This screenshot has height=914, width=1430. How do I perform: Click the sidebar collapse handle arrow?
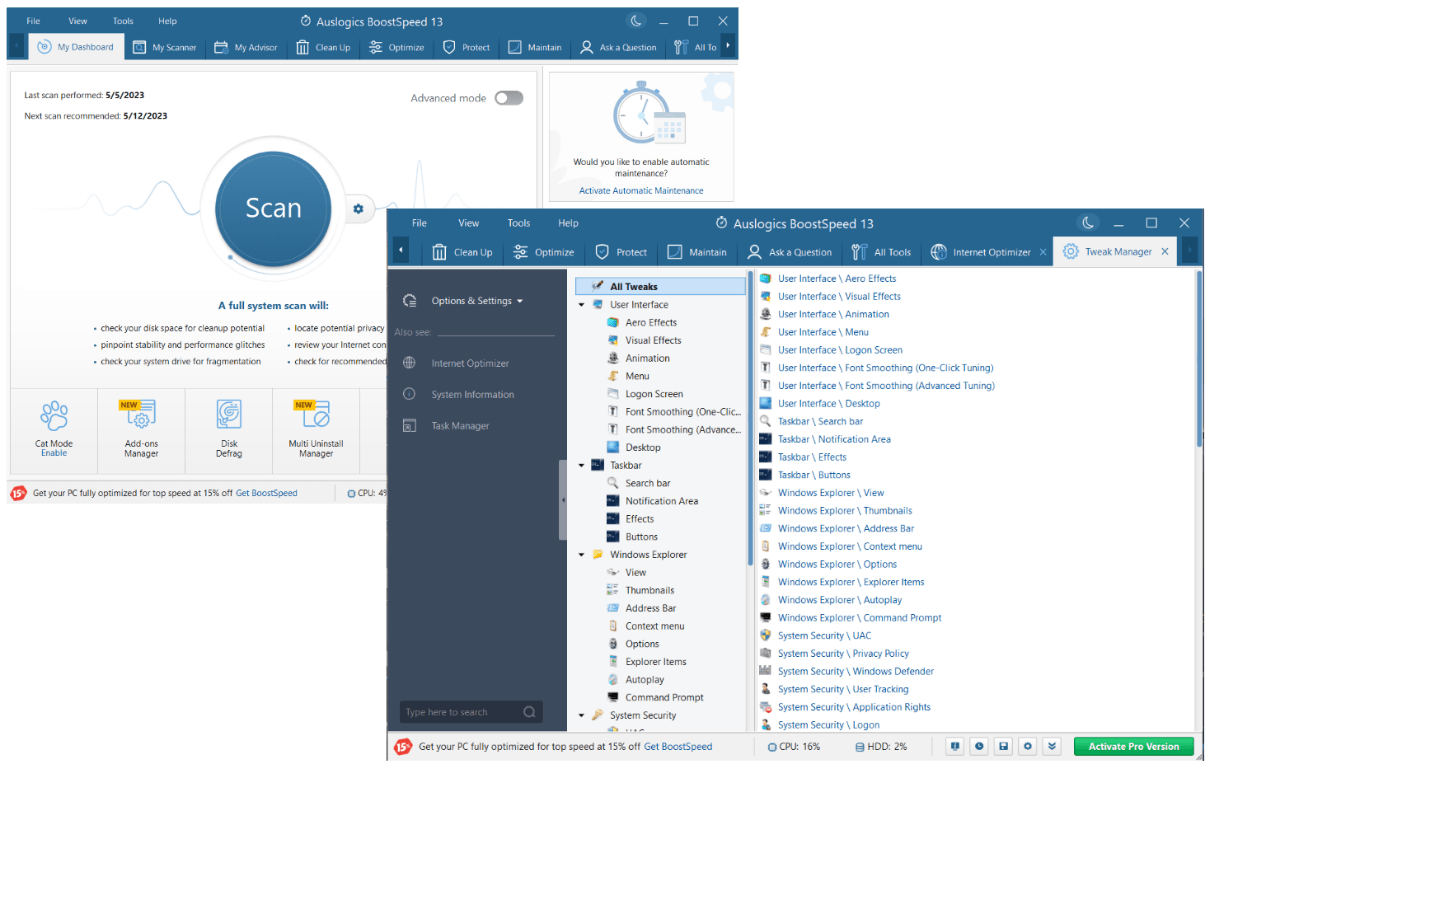point(563,500)
